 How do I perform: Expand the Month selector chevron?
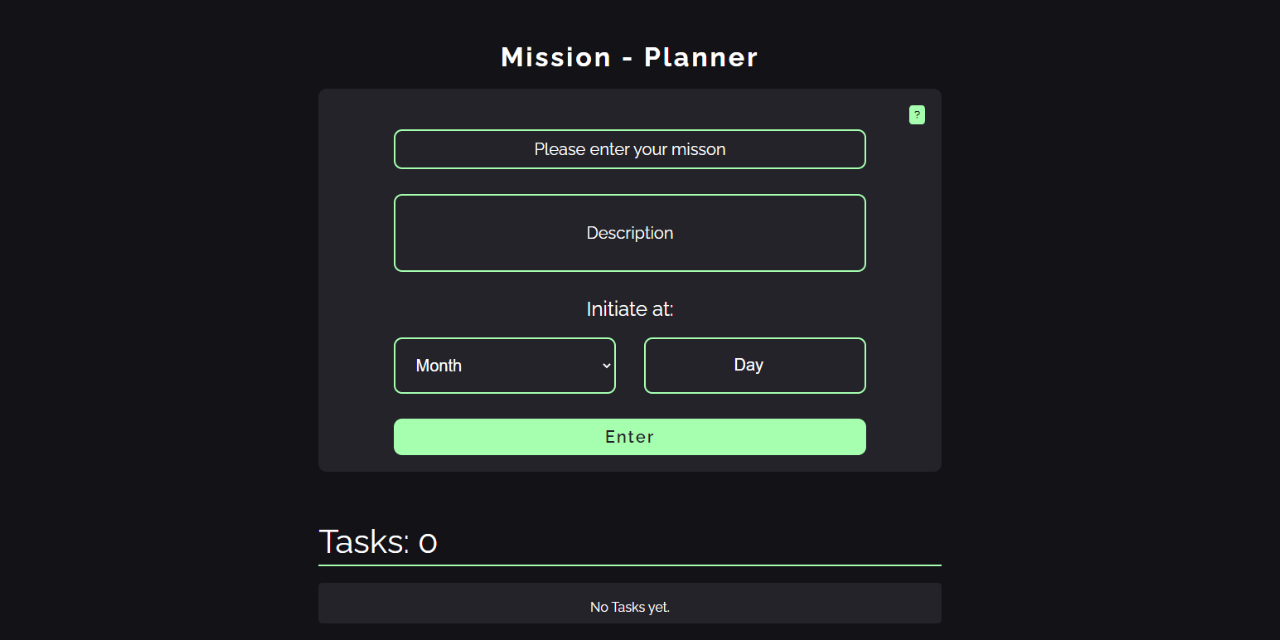[606, 365]
